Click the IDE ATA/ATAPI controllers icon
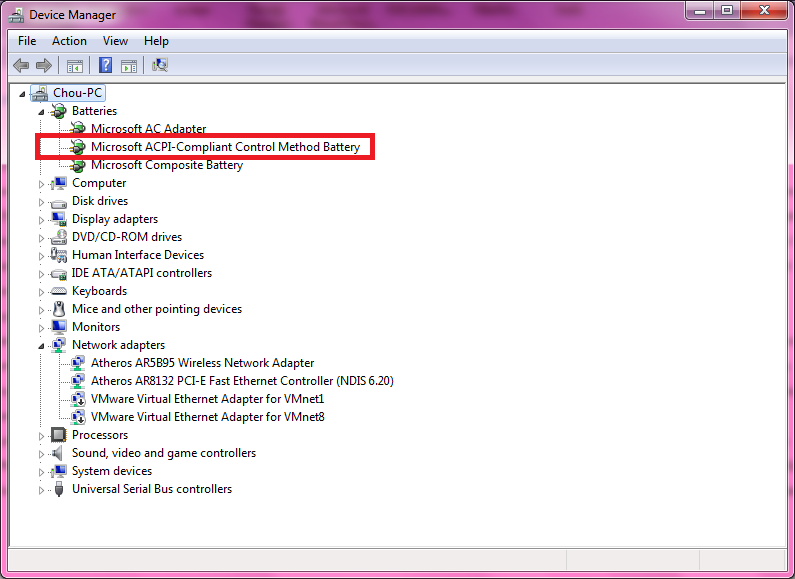795x579 pixels. pos(59,274)
